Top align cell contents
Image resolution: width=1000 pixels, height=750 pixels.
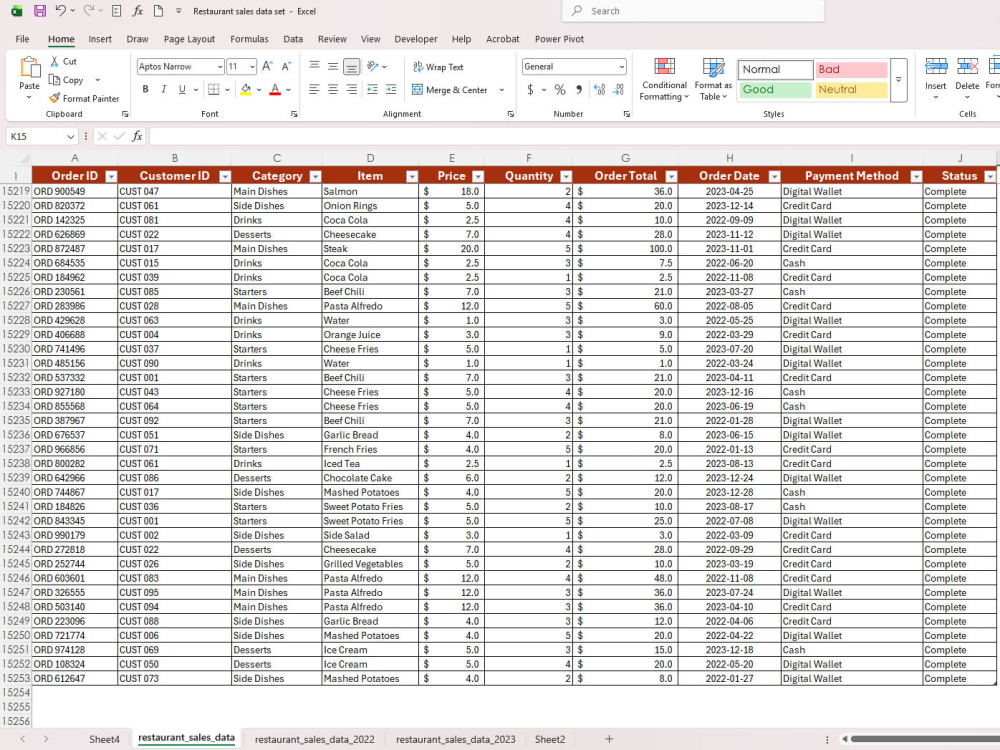pyautogui.click(x=314, y=66)
